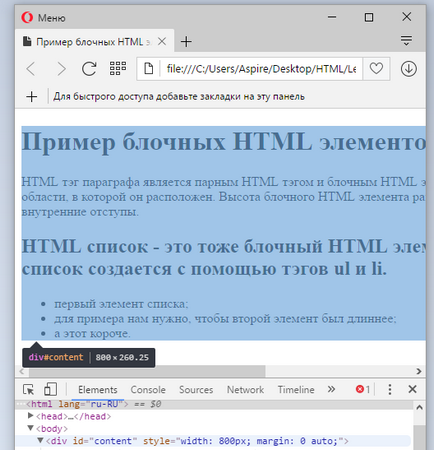Open the tab menu icon at right

click(x=406, y=40)
